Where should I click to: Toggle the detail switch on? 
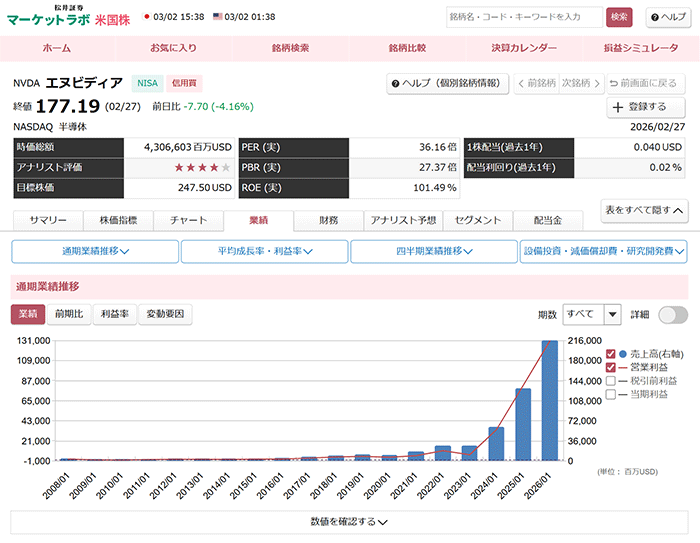click(672, 314)
